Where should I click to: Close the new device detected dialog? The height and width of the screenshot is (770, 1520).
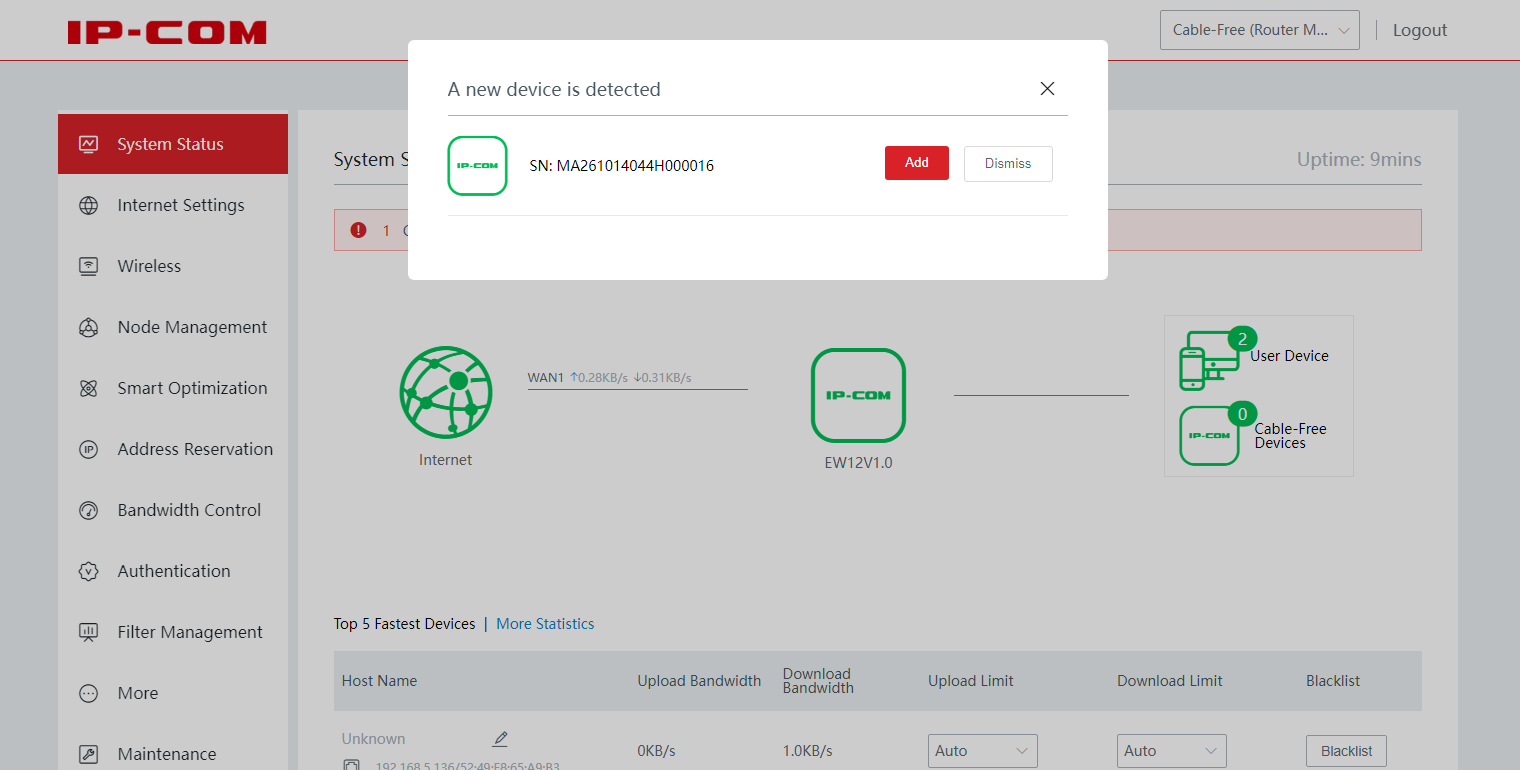coord(1047,89)
